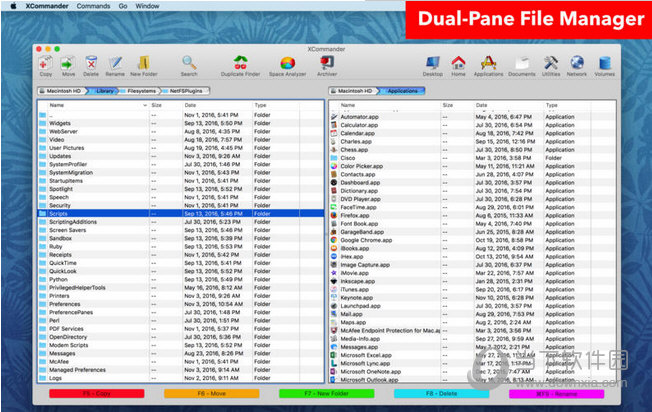
Task: Select the WebServer folder row
Action: click(x=181, y=131)
